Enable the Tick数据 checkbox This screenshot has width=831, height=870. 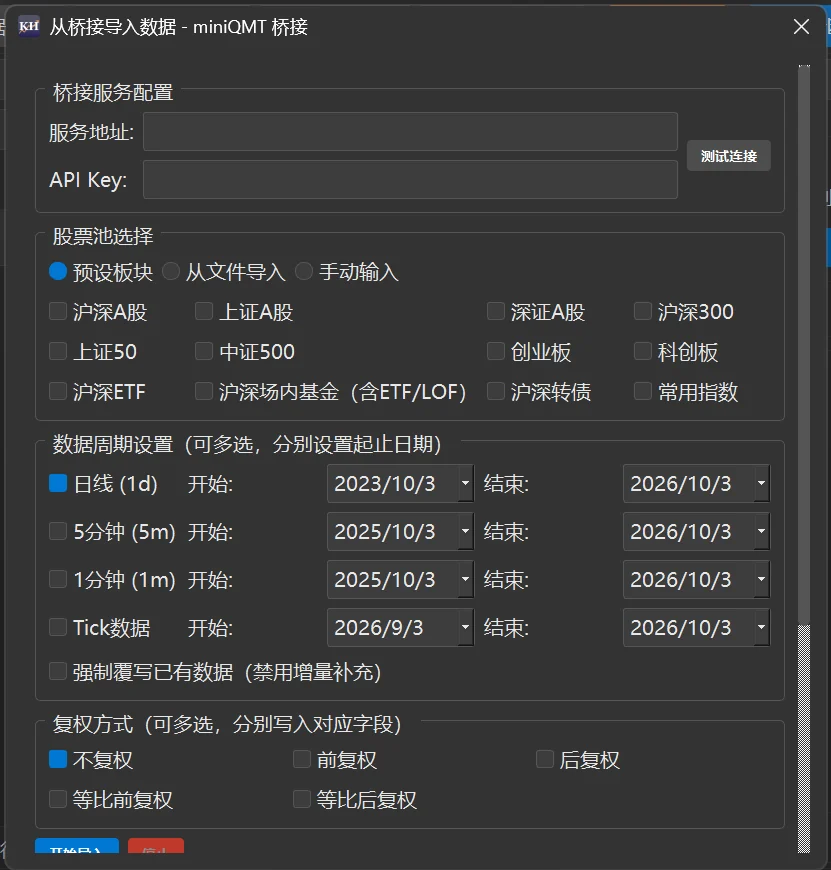58,628
